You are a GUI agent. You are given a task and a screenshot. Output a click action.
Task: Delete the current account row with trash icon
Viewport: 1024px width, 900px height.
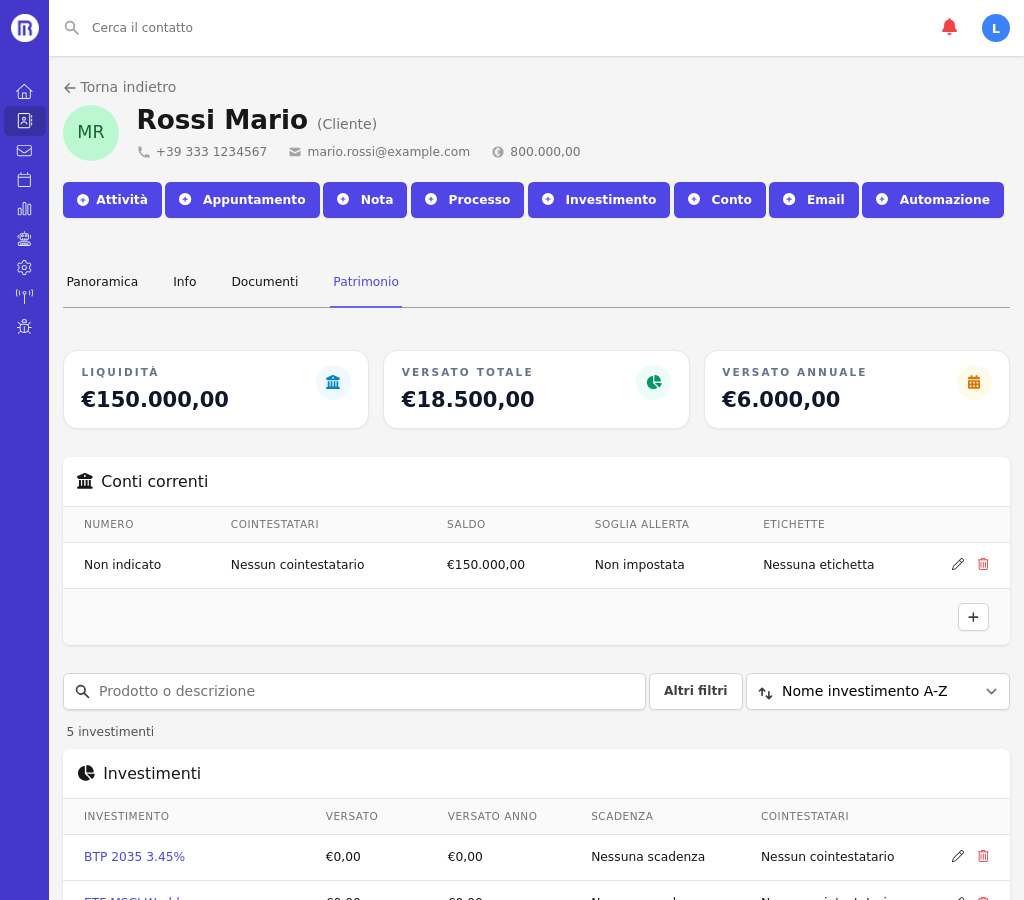983,564
